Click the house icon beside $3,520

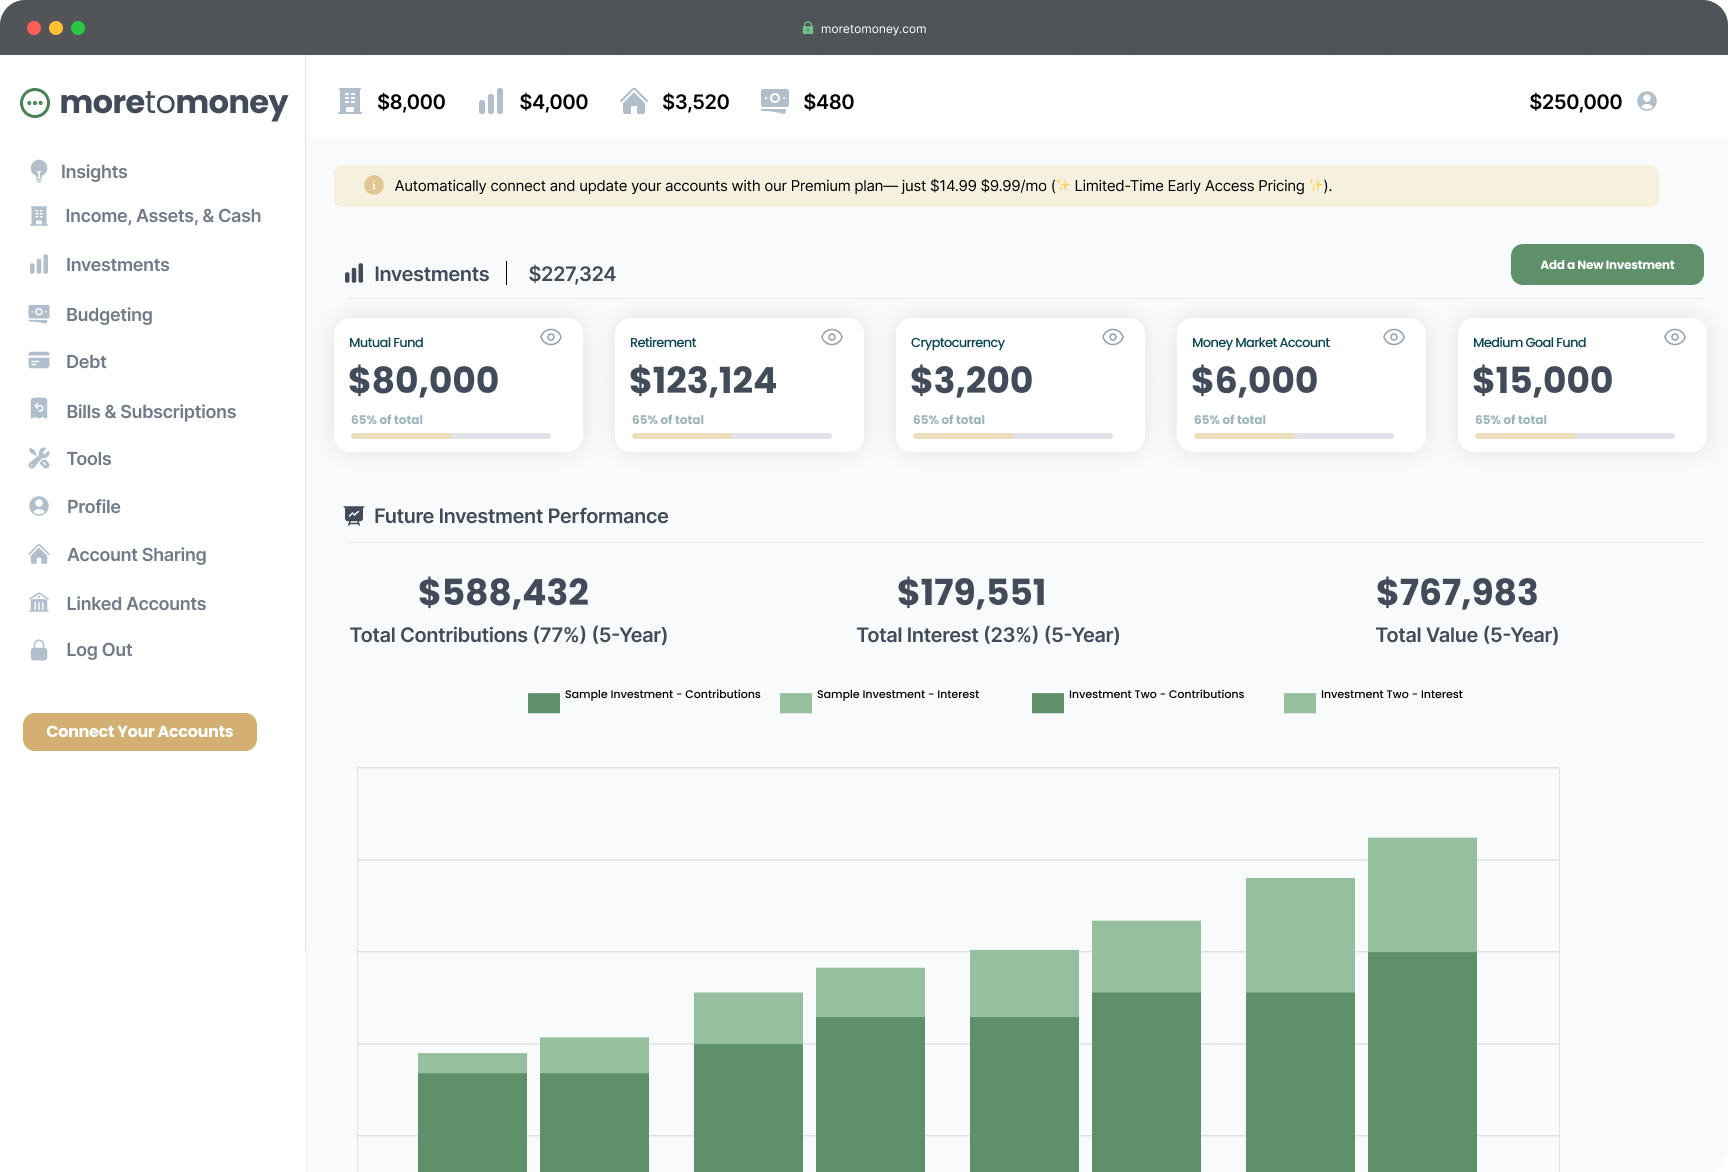[x=634, y=101]
